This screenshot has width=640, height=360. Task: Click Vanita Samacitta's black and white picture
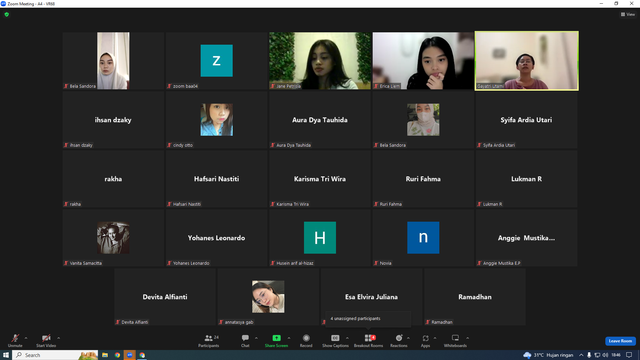(113, 238)
